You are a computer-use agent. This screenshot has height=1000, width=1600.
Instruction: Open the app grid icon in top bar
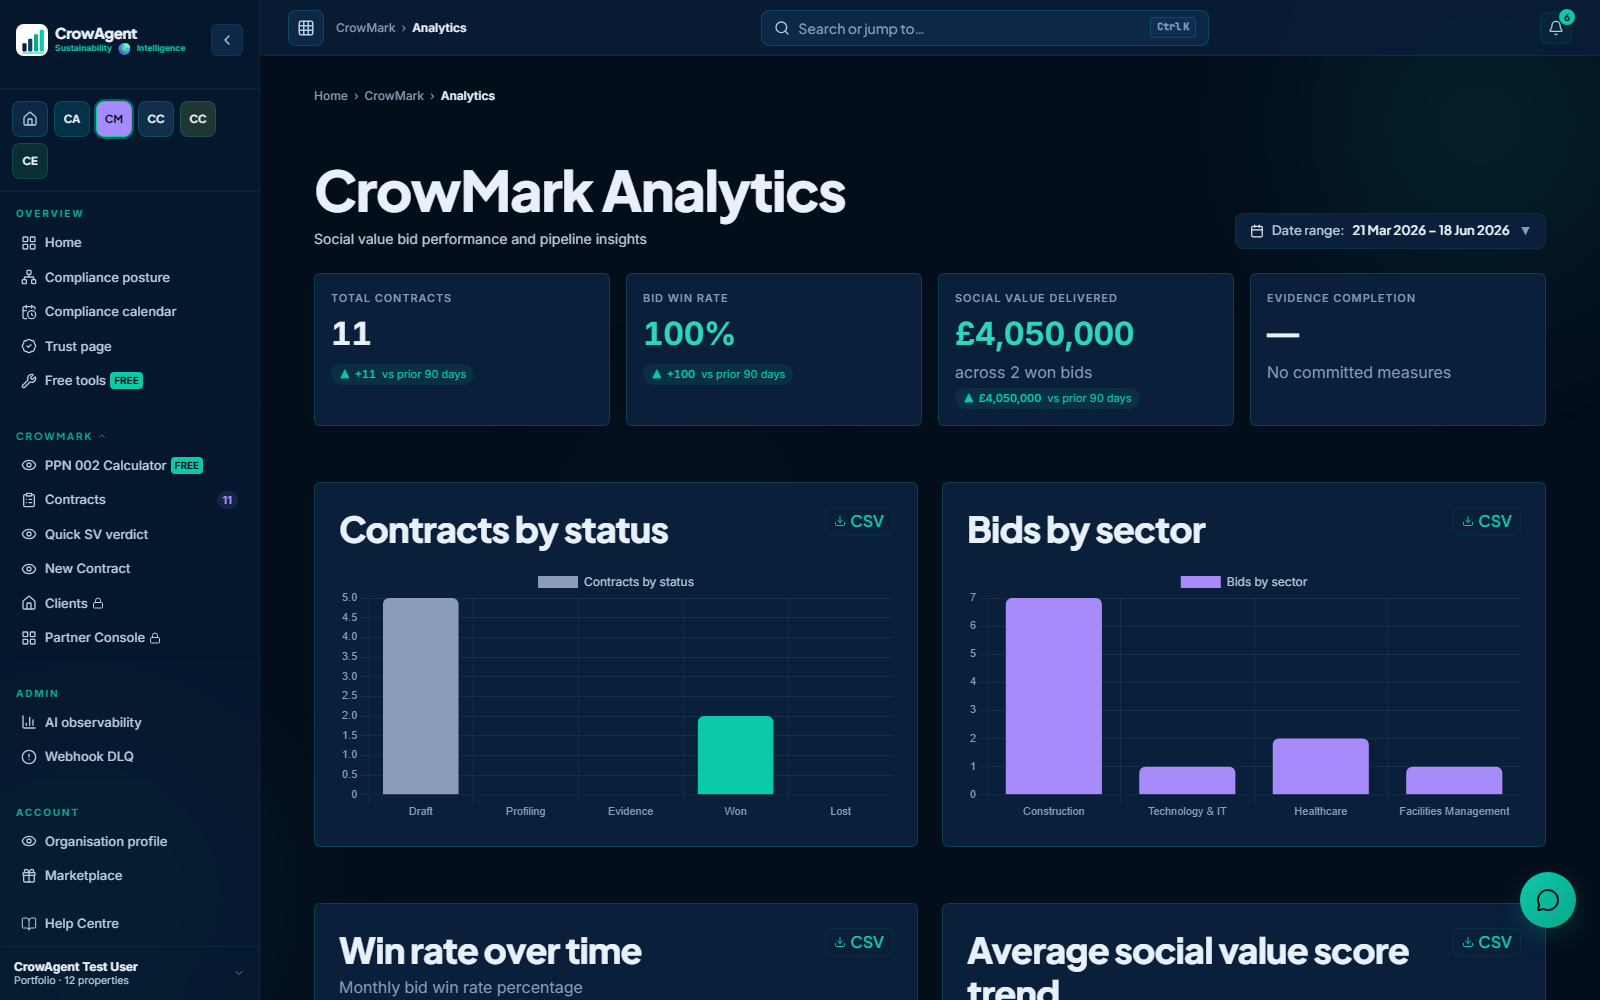coord(306,28)
